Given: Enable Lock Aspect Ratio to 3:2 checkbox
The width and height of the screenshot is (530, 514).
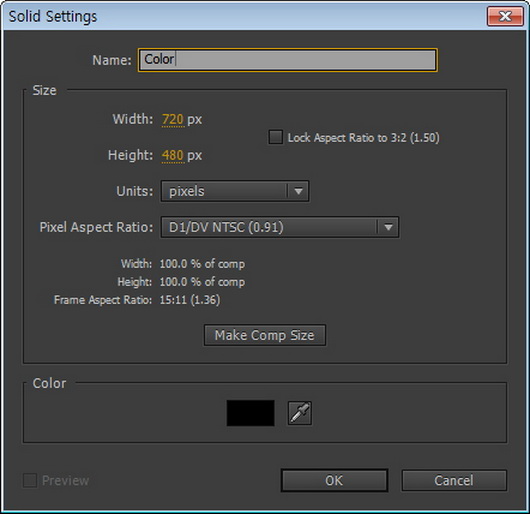Looking at the screenshot, I should (x=275, y=137).
